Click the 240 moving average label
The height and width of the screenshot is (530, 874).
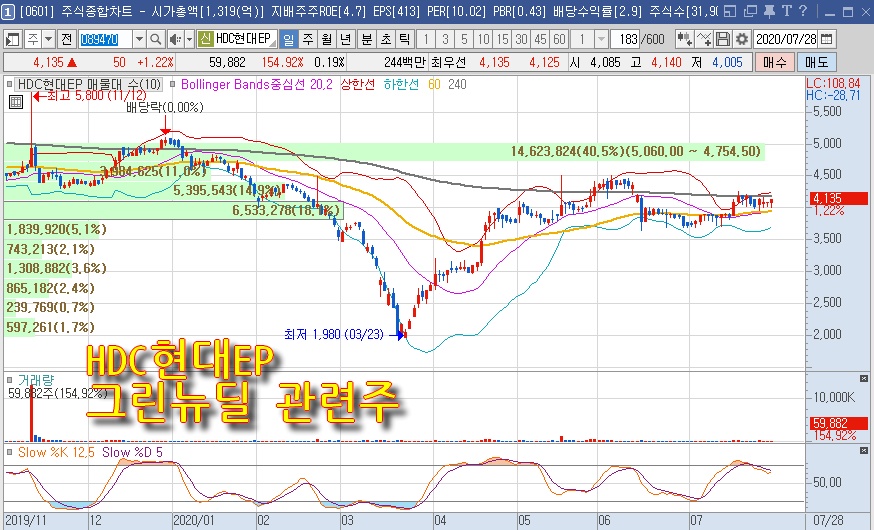[x=457, y=84]
